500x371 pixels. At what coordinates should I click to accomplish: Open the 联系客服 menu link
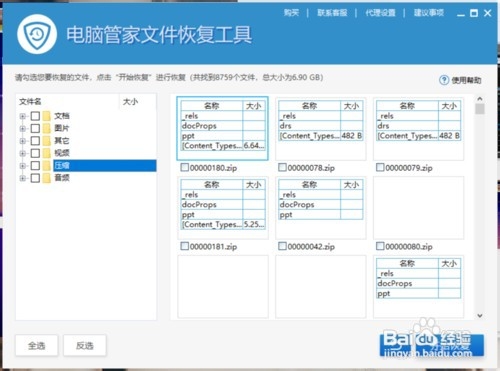click(x=332, y=13)
